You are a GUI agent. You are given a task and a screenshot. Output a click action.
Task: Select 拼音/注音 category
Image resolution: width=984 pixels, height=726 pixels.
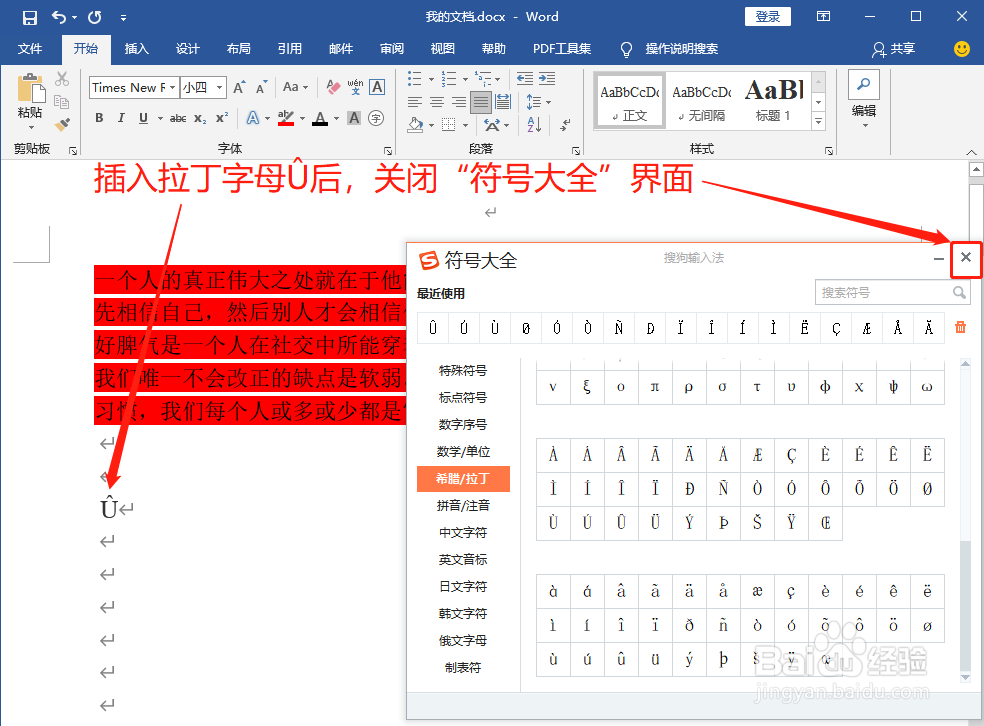point(463,505)
